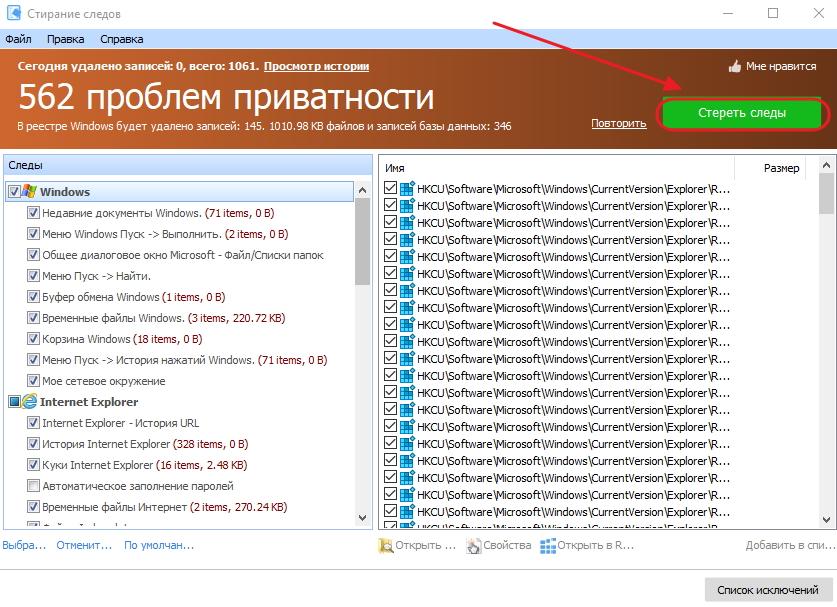The width and height of the screenshot is (837, 607).
Task: Open the Файл menu
Action: tap(18, 39)
